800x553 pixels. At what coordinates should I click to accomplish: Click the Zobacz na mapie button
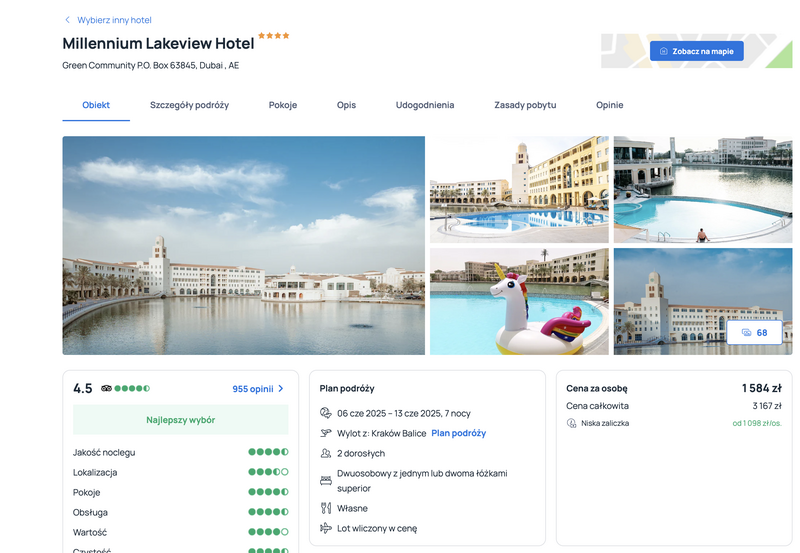(696, 51)
